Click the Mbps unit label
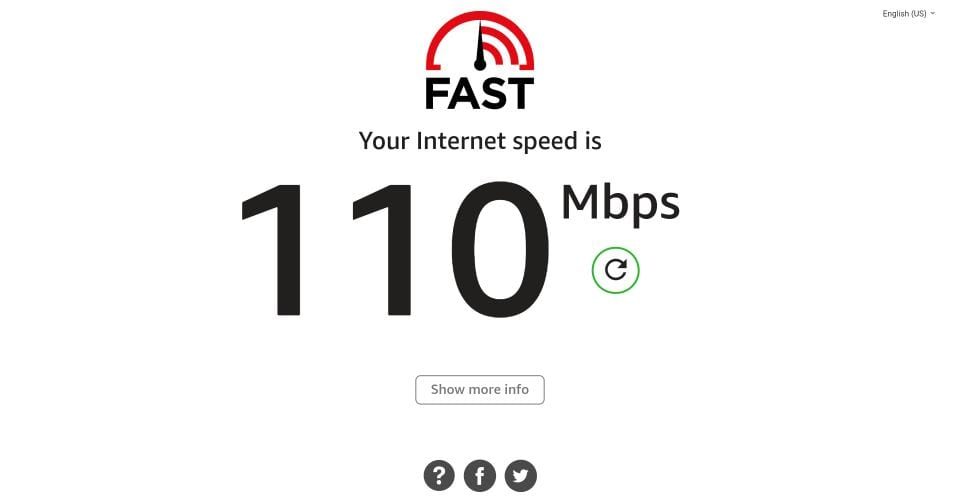Screen dimensions: 960x496 tap(620, 205)
